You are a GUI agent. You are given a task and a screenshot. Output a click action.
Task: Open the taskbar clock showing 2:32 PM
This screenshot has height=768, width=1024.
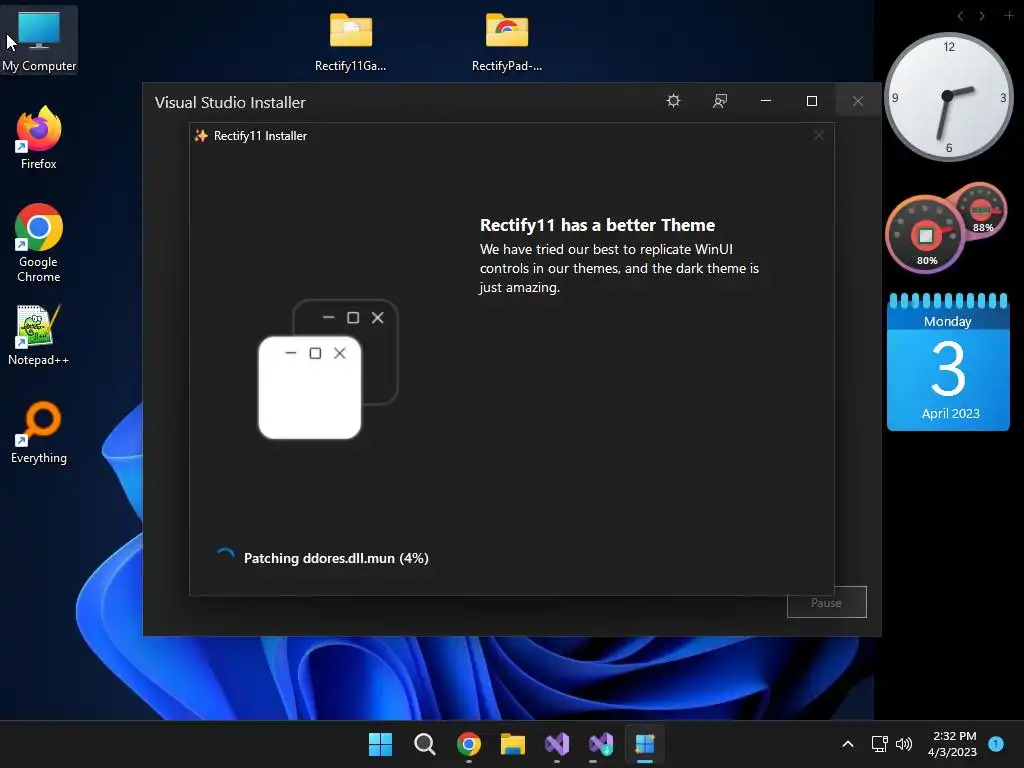[953, 744]
